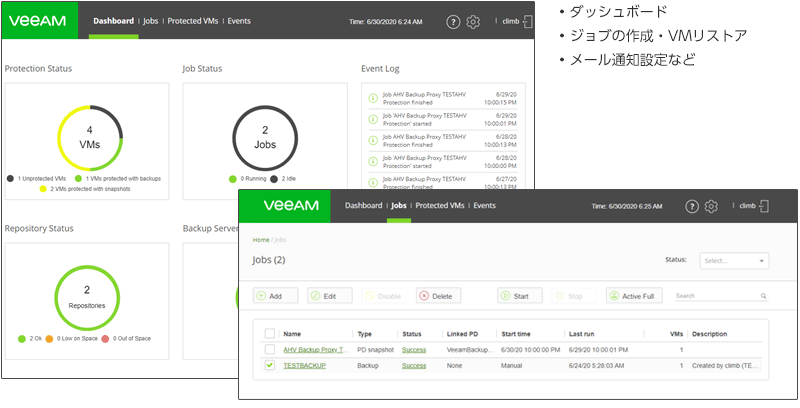The height and width of the screenshot is (408, 800).
Task: Sort Jobs table by Linked PD column
Action: [x=462, y=334]
